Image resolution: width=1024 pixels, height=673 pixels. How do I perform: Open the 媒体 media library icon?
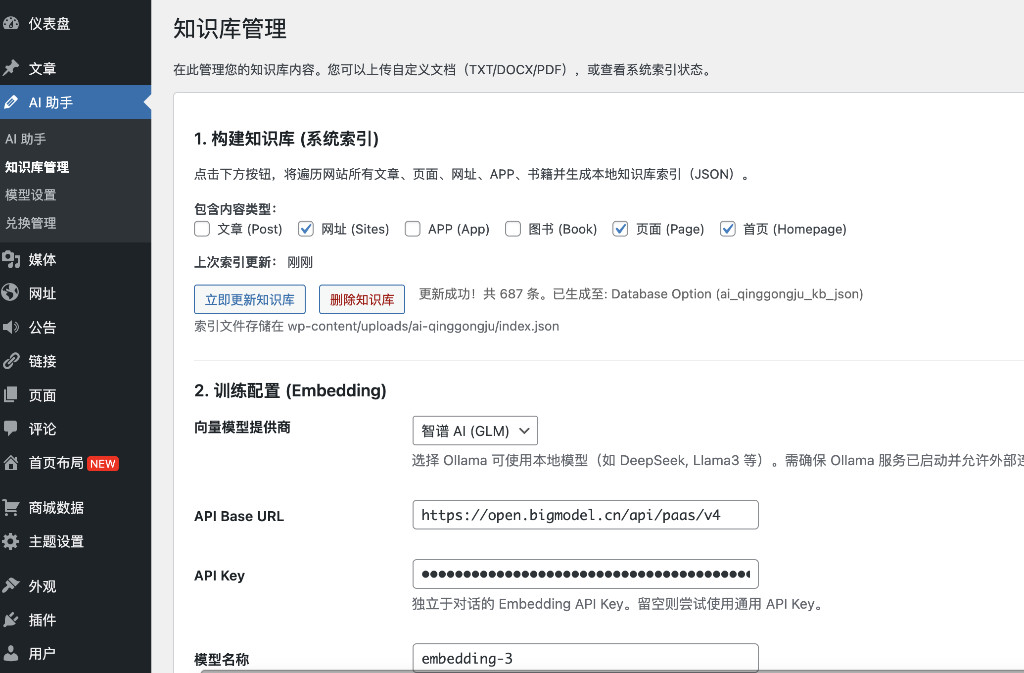click(14, 258)
